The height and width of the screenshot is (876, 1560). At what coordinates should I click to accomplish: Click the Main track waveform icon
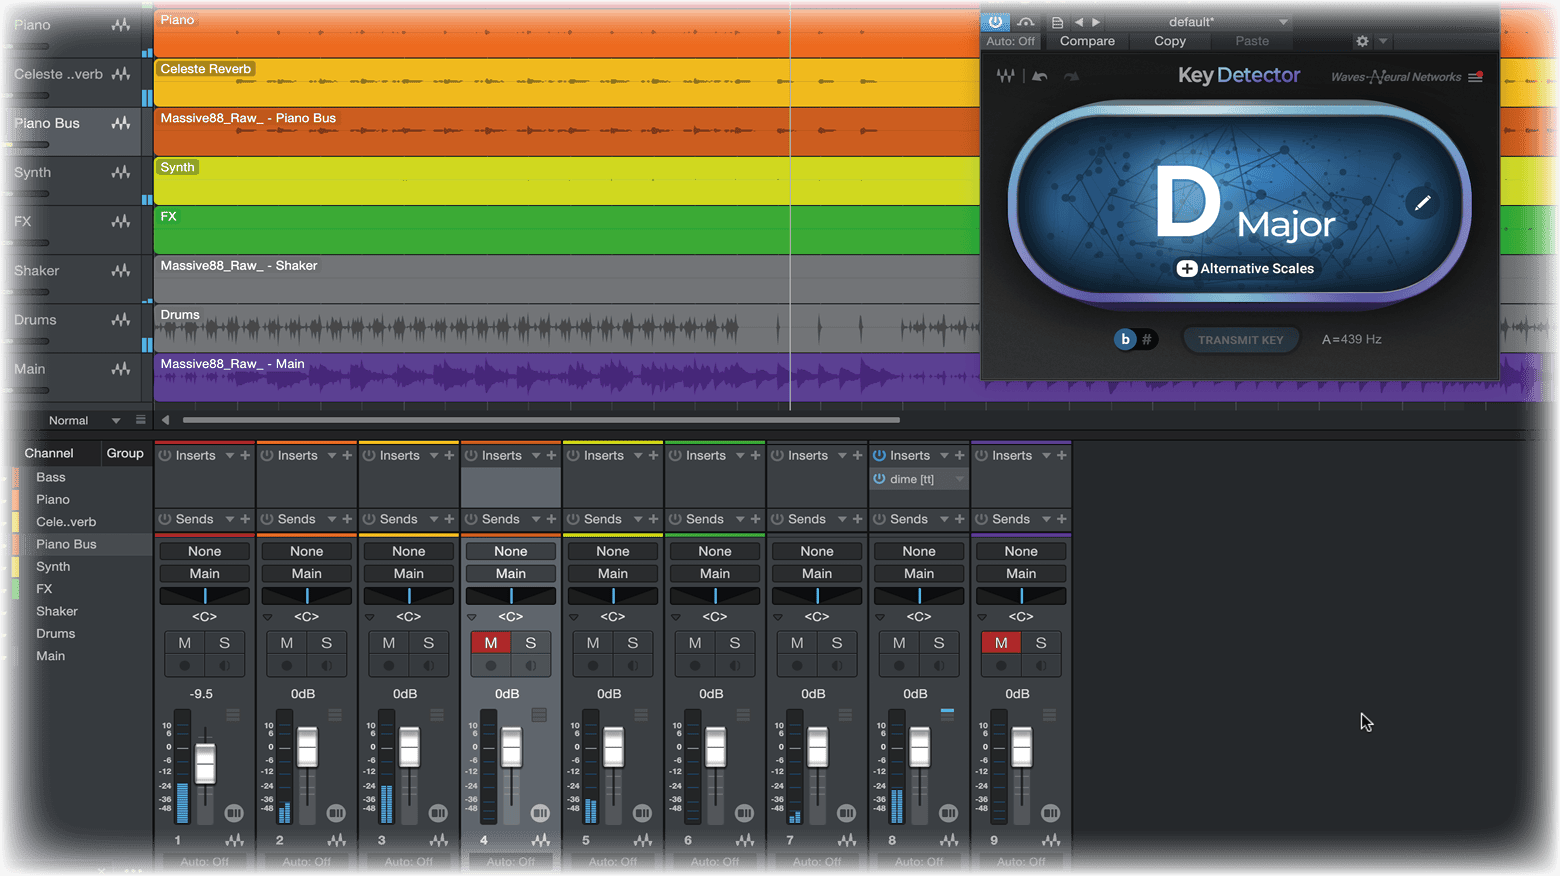pos(121,369)
